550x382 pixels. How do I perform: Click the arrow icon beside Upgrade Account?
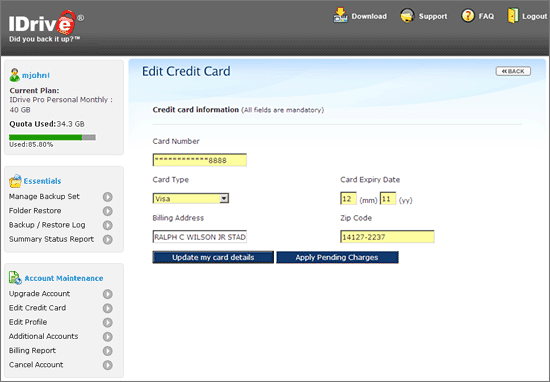click(x=108, y=294)
